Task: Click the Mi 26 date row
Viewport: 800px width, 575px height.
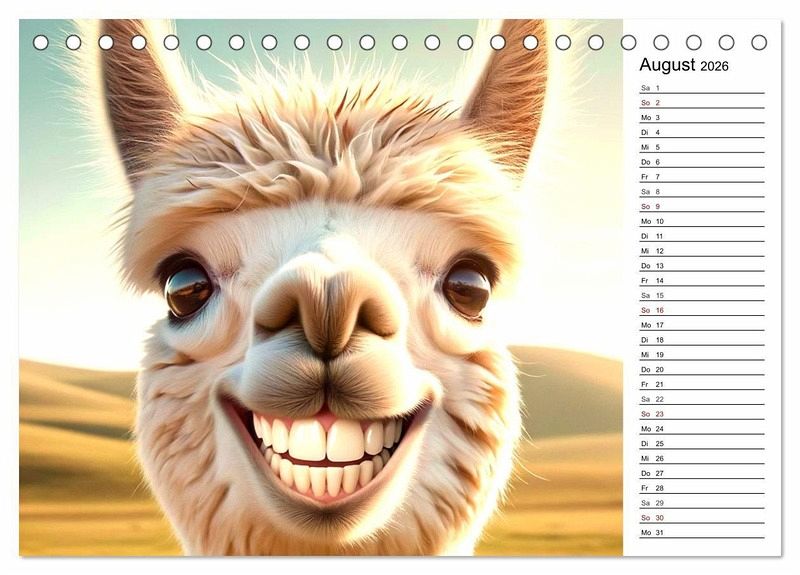Action: [701, 458]
